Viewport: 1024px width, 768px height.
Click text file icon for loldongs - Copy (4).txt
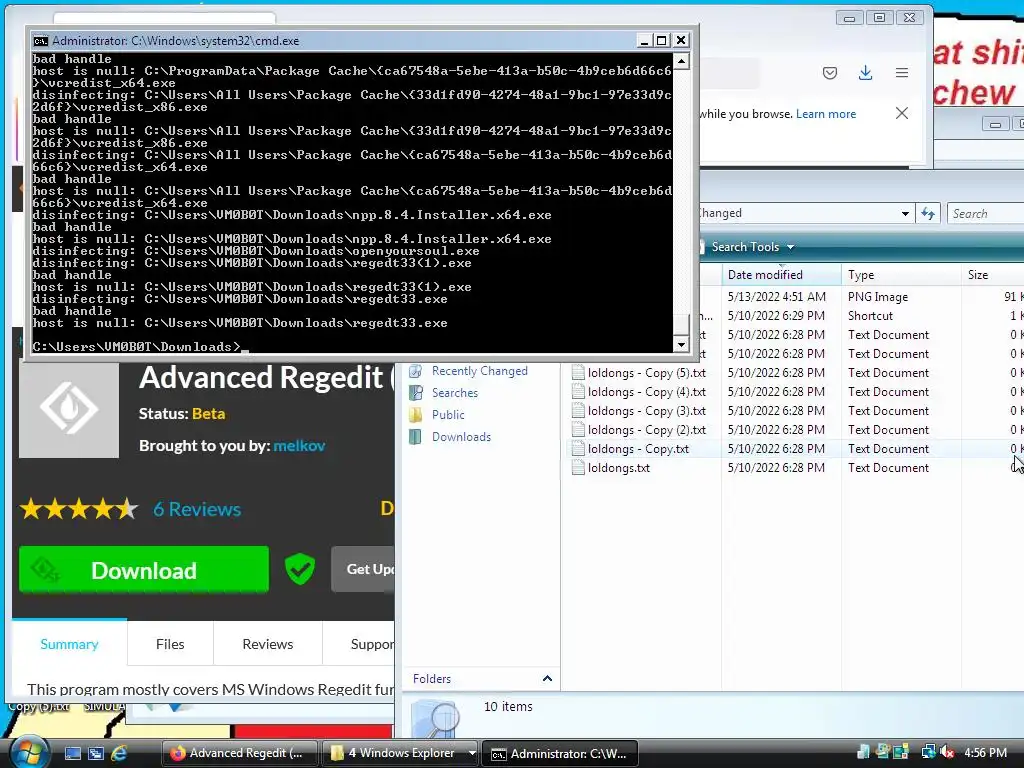click(x=578, y=392)
